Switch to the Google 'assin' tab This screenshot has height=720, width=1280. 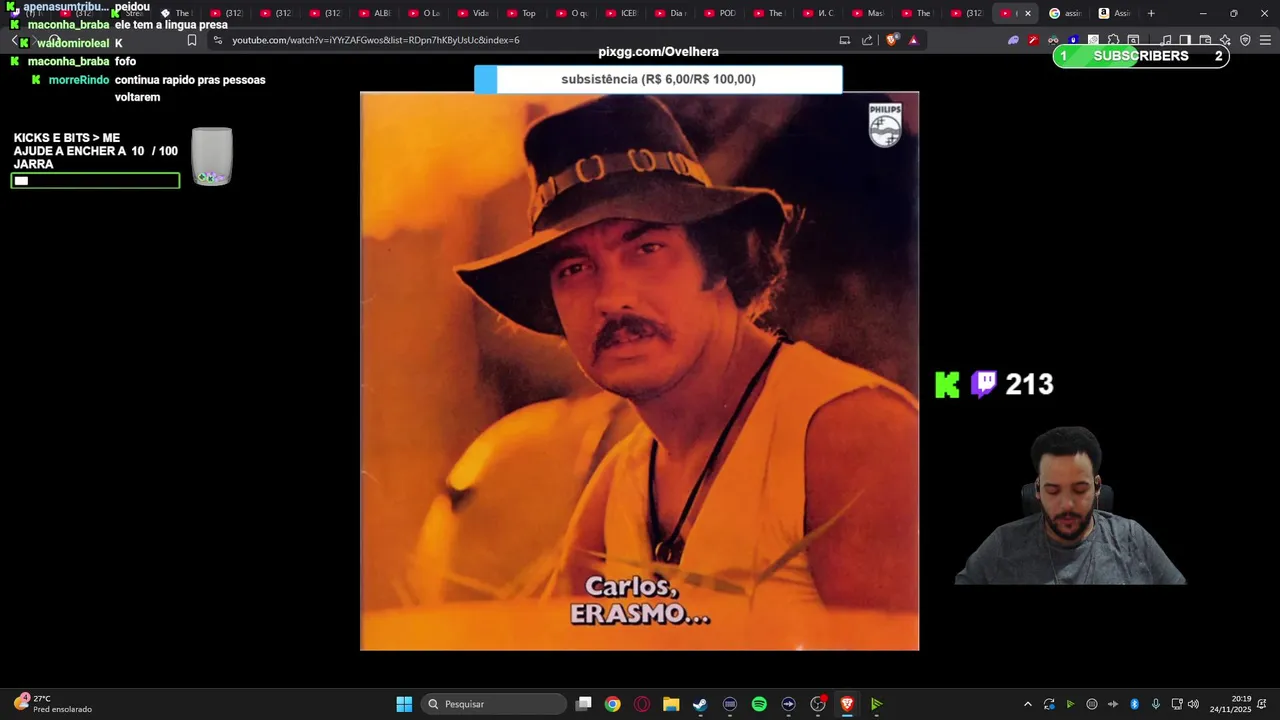(x=1065, y=13)
